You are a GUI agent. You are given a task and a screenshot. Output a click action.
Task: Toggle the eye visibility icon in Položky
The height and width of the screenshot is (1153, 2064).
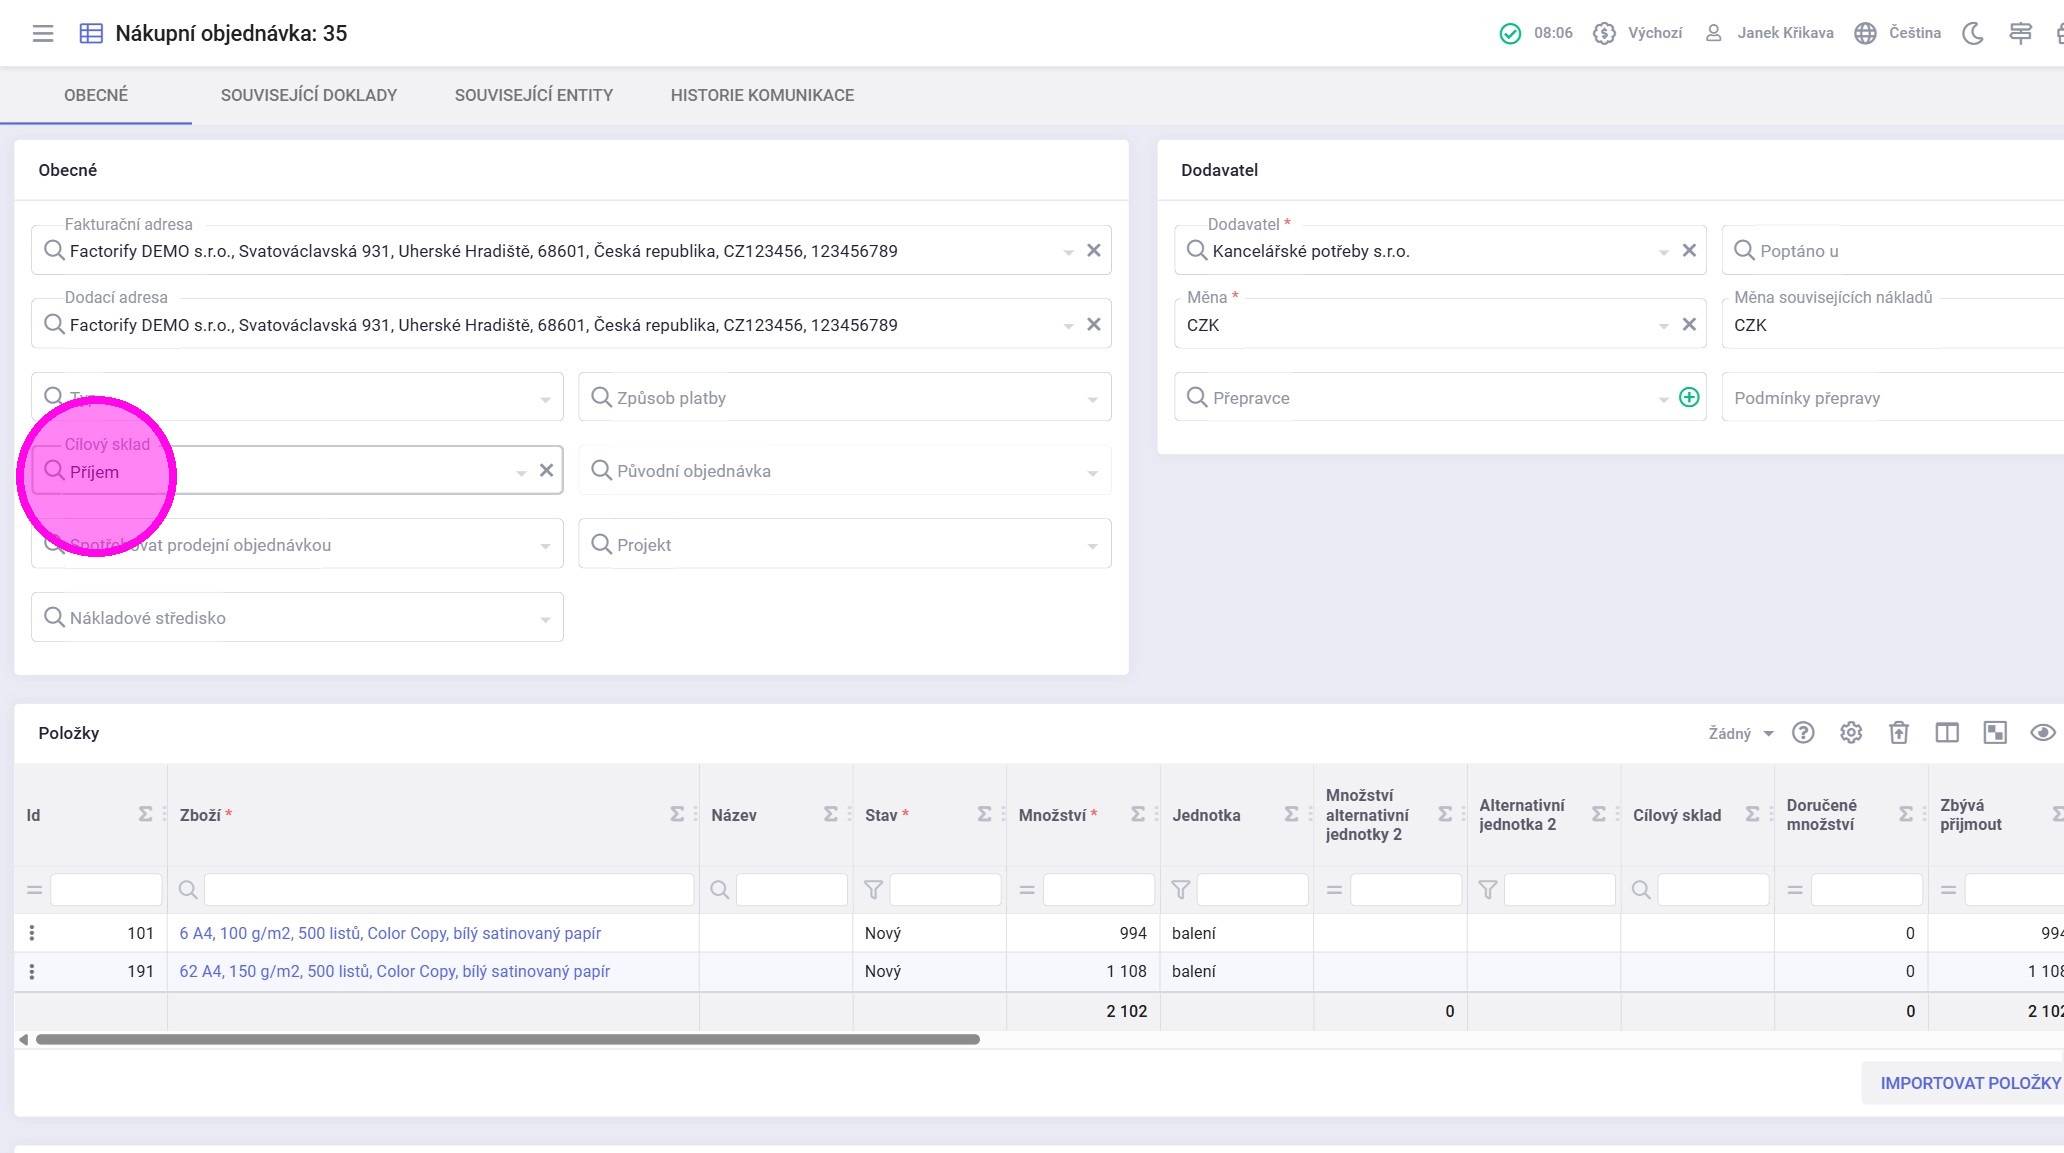(x=2042, y=733)
